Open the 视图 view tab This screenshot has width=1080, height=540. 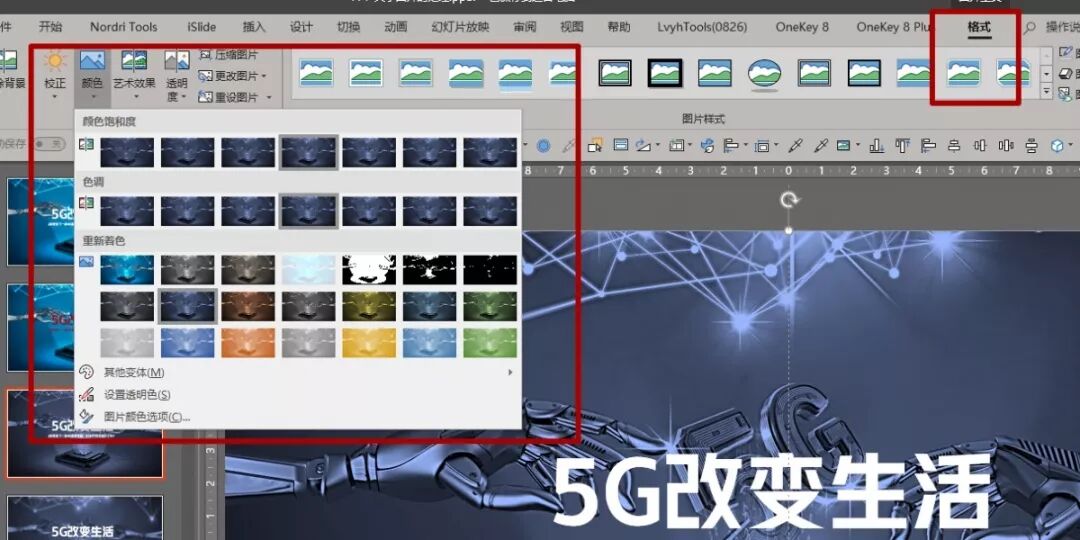pos(572,27)
